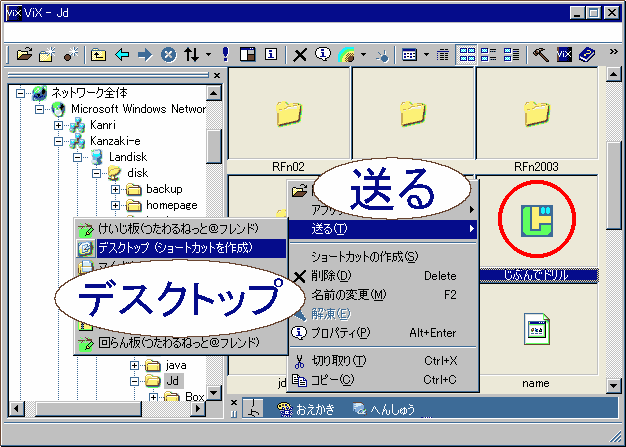Expand the Kanri network node
The height and width of the screenshot is (447, 626).
click(59, 125)
